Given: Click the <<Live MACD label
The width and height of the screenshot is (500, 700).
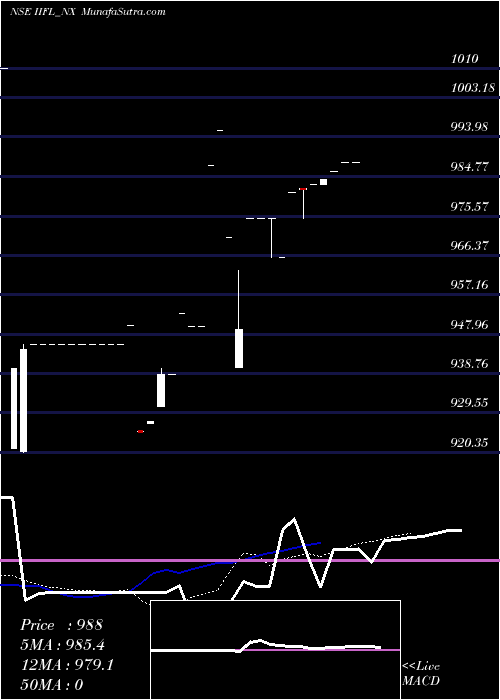Looking at the screenshot, I should [x=421, y=673].
